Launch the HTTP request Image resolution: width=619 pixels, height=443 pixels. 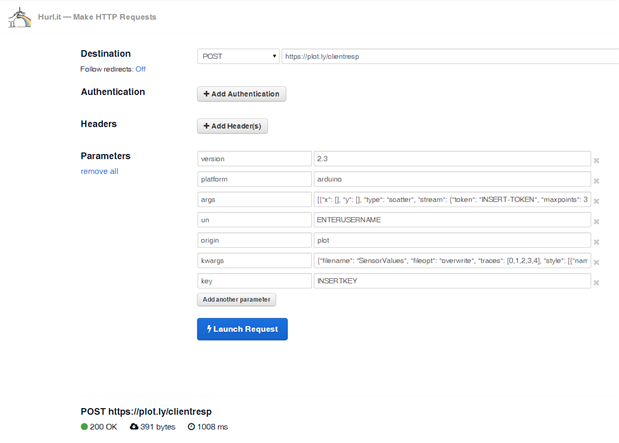(x=242, y=329)
